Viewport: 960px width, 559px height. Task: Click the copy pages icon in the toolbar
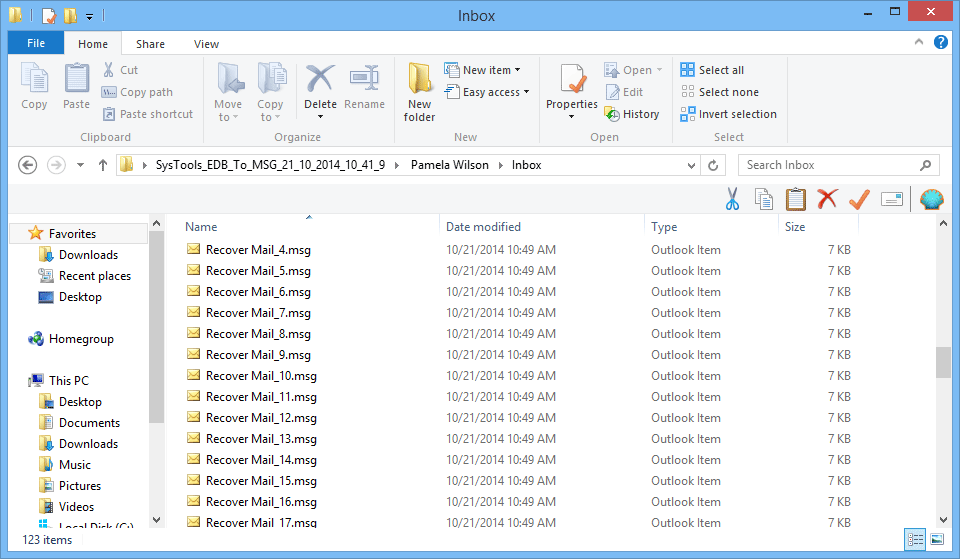tap(763, 199)
